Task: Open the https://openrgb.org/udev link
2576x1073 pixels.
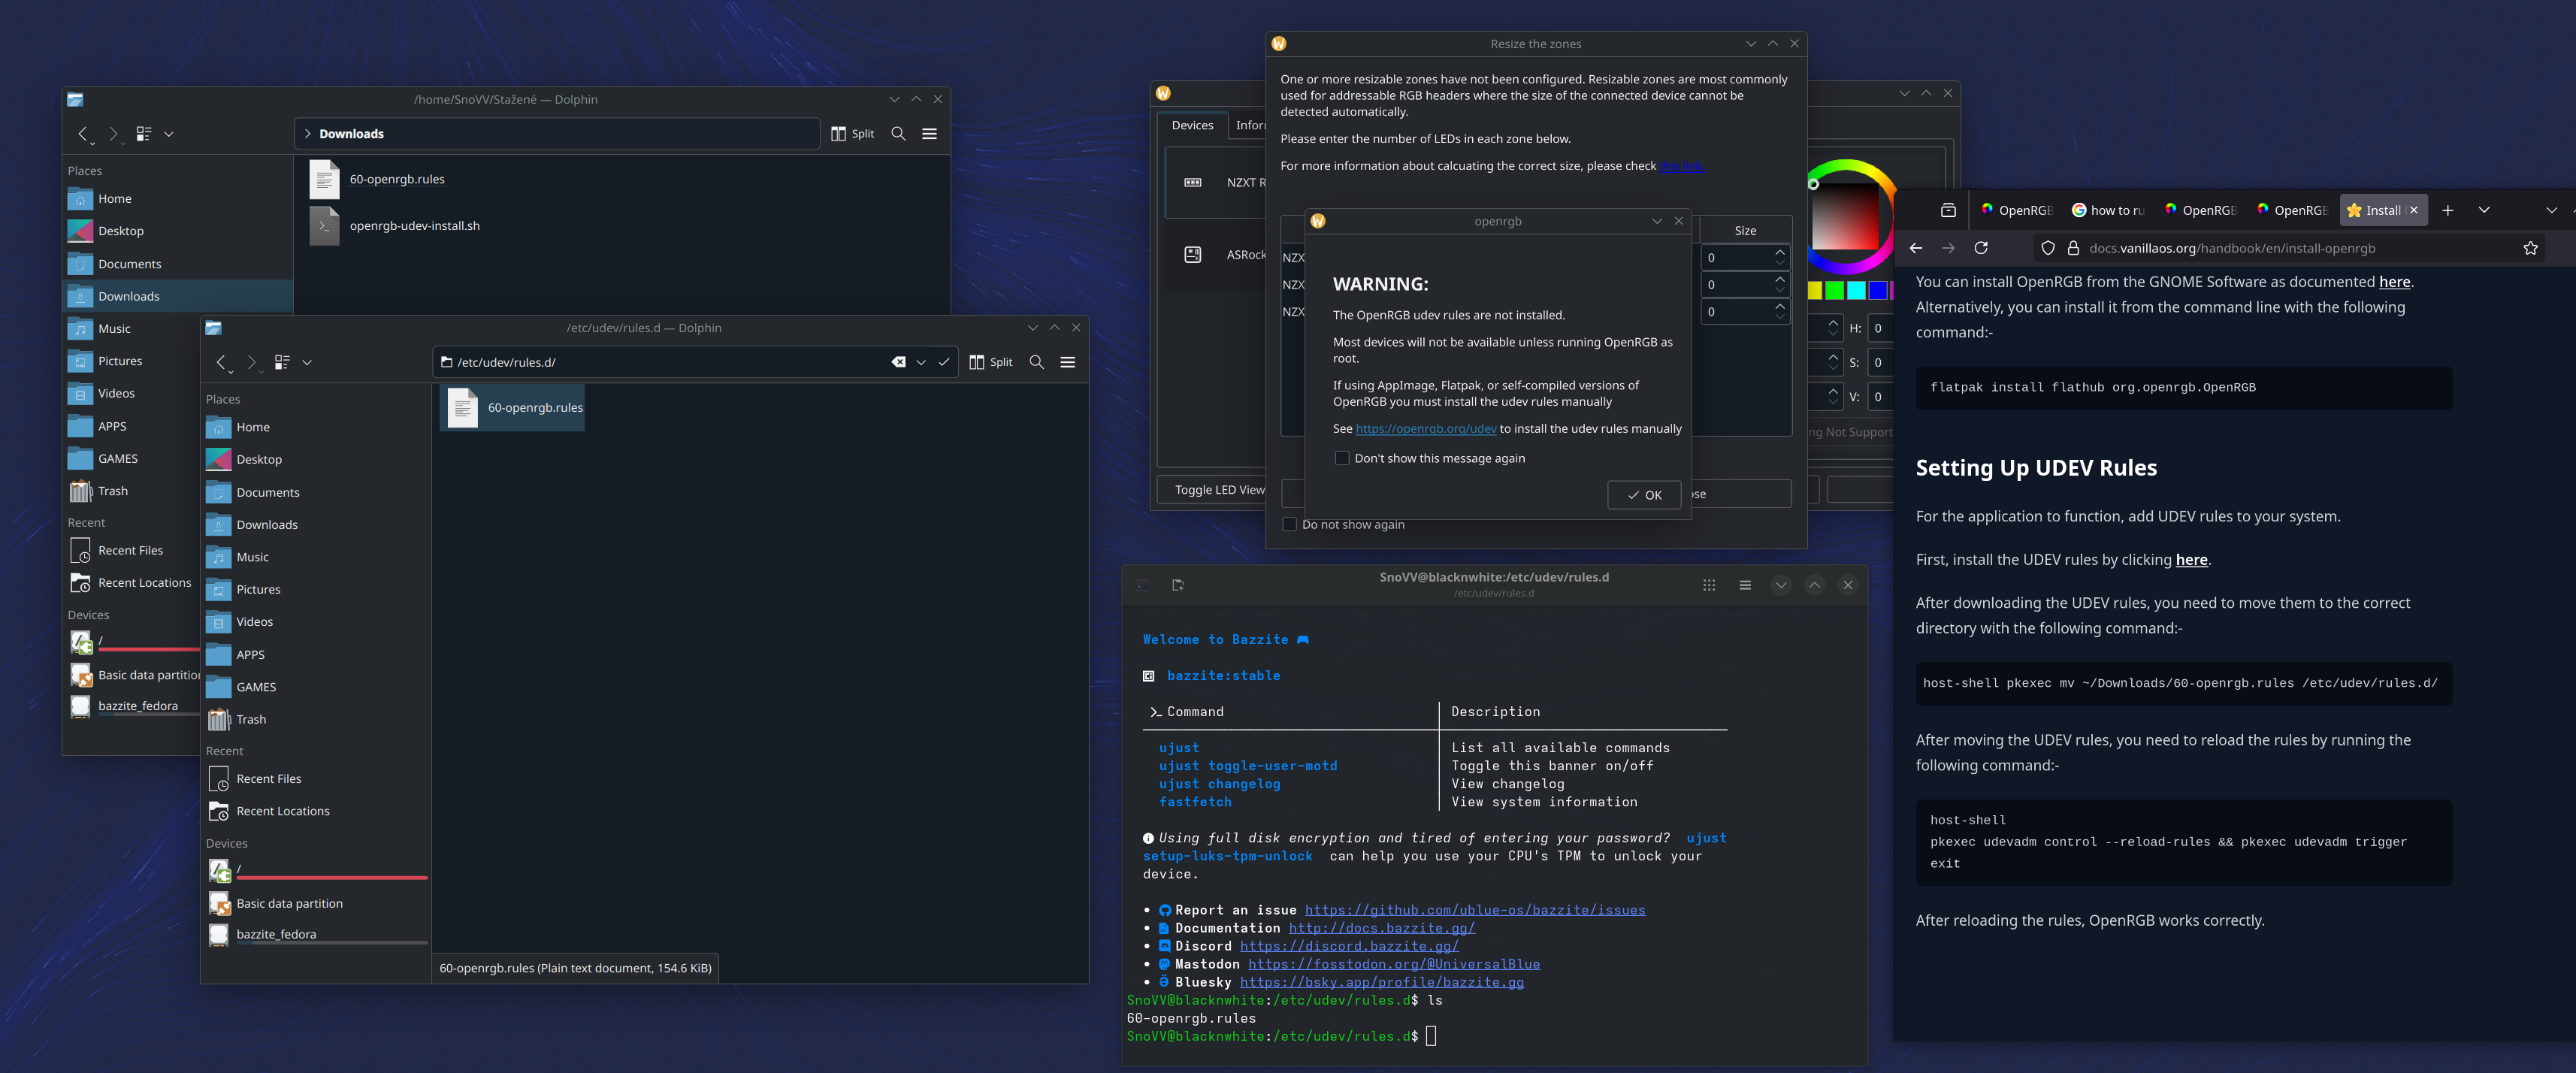Action: (x=1425, y=428)
